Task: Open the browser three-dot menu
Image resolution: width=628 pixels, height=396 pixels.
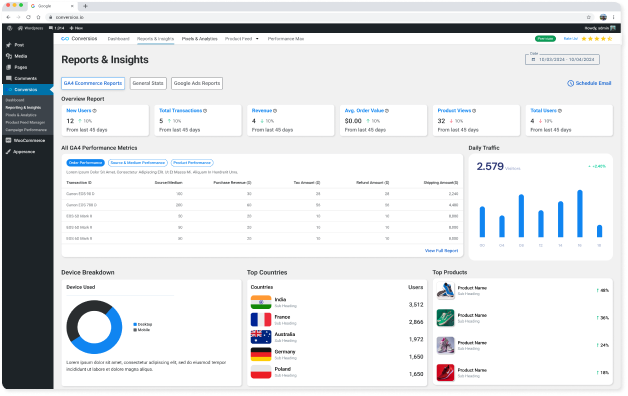Action: pyautogui.click(x=614, y=17)
